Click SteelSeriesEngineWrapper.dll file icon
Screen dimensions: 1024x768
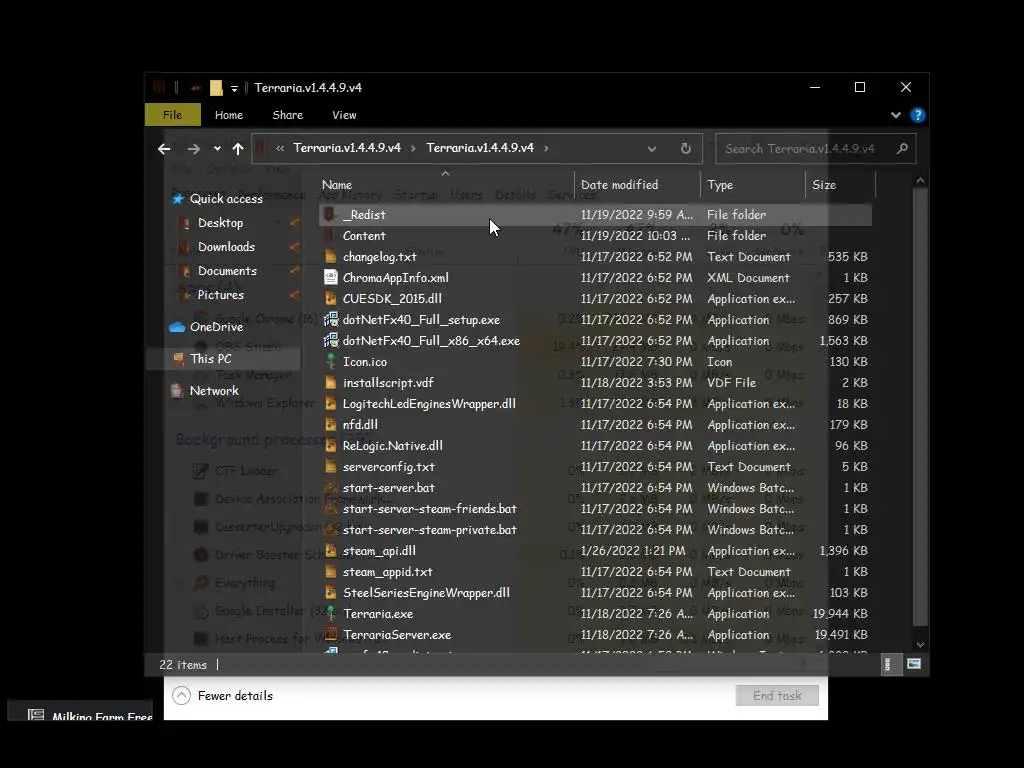(330, 592)
